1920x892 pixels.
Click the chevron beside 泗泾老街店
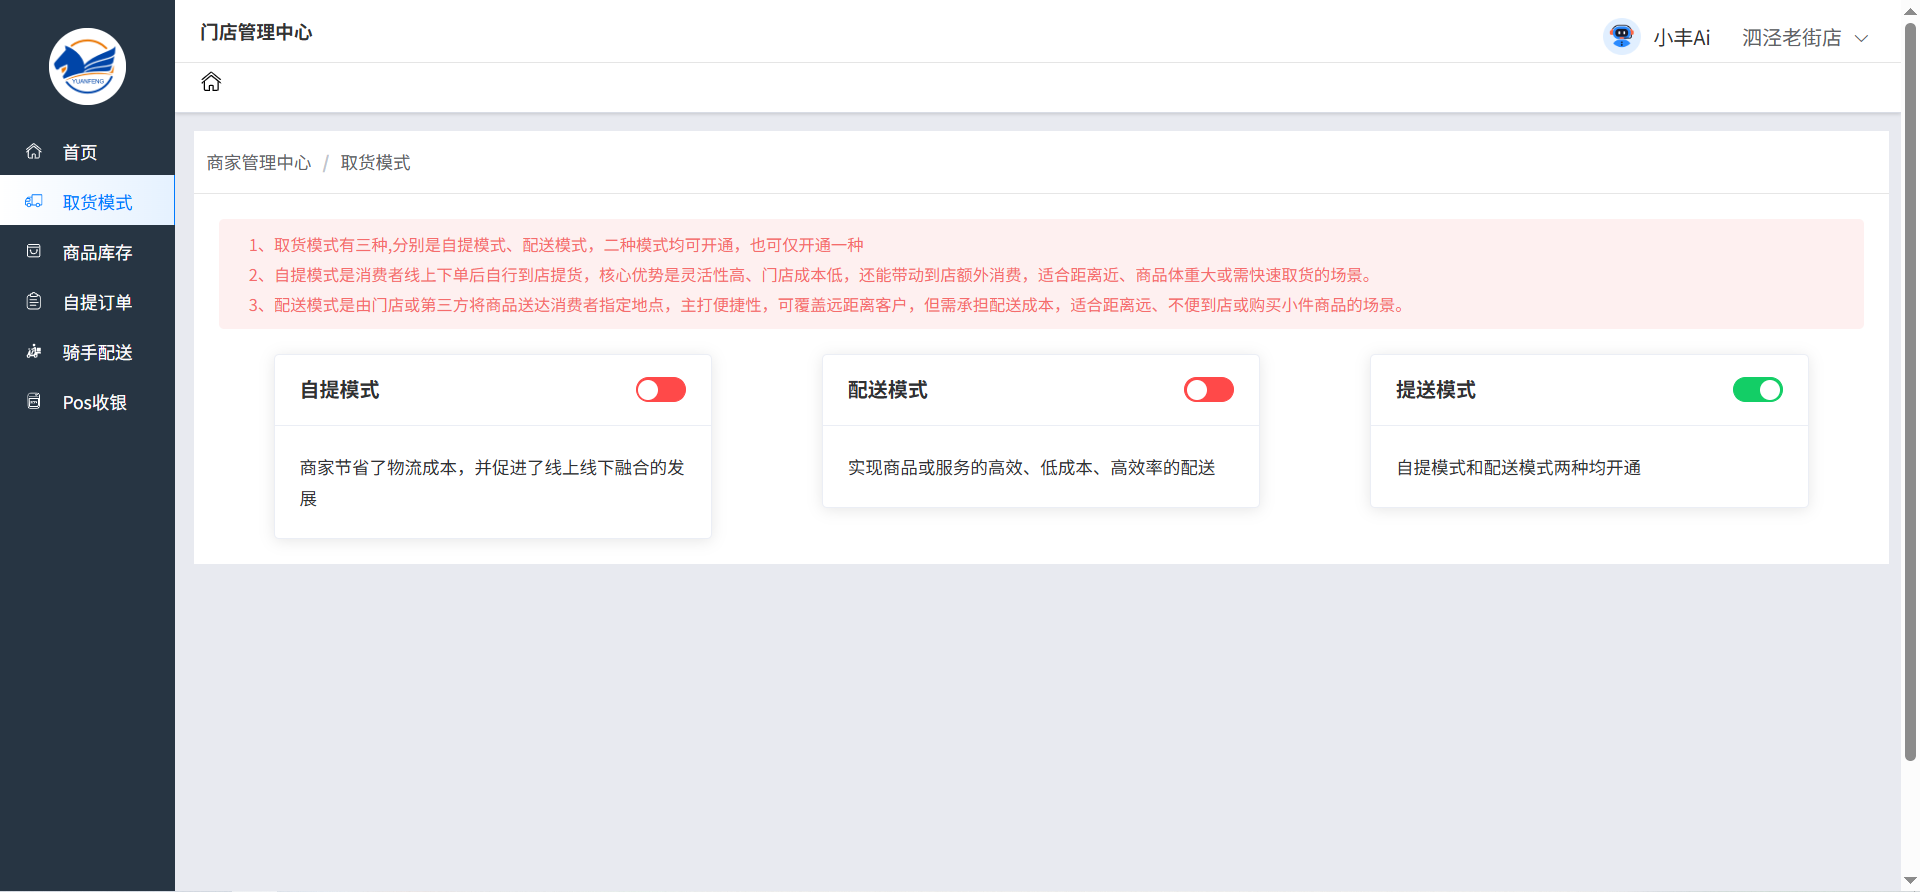(1861, 39)
